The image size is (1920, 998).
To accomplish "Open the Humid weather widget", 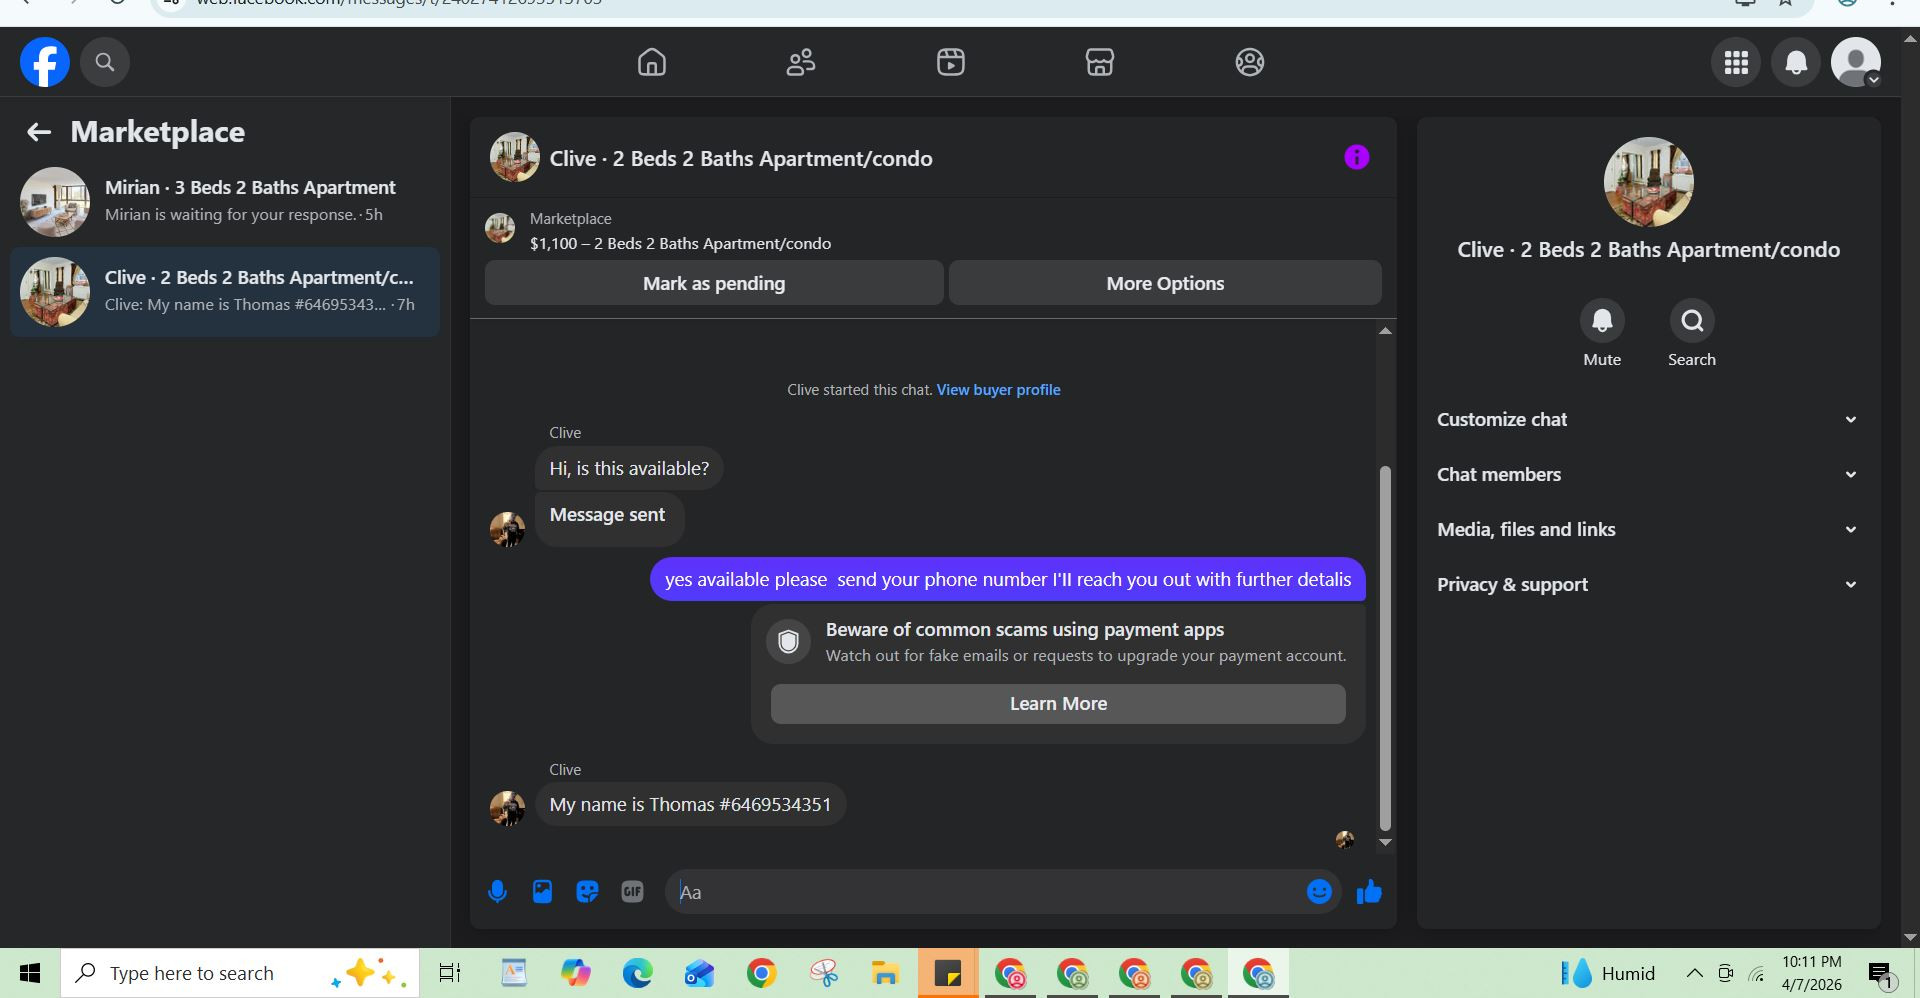I will (x=1609, y=973).
